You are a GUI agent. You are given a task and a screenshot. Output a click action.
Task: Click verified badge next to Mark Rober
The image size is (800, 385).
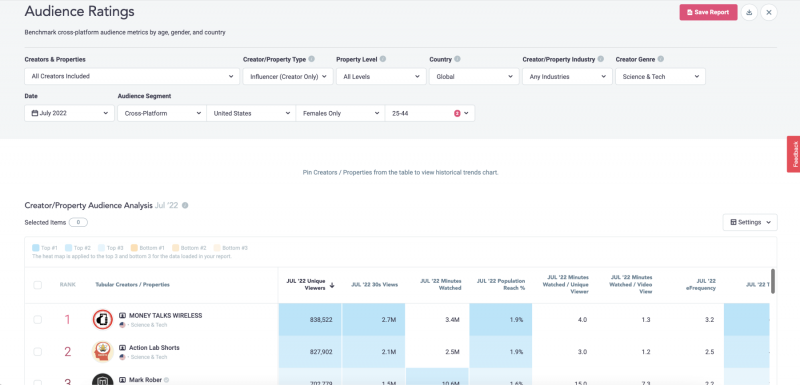166,380
